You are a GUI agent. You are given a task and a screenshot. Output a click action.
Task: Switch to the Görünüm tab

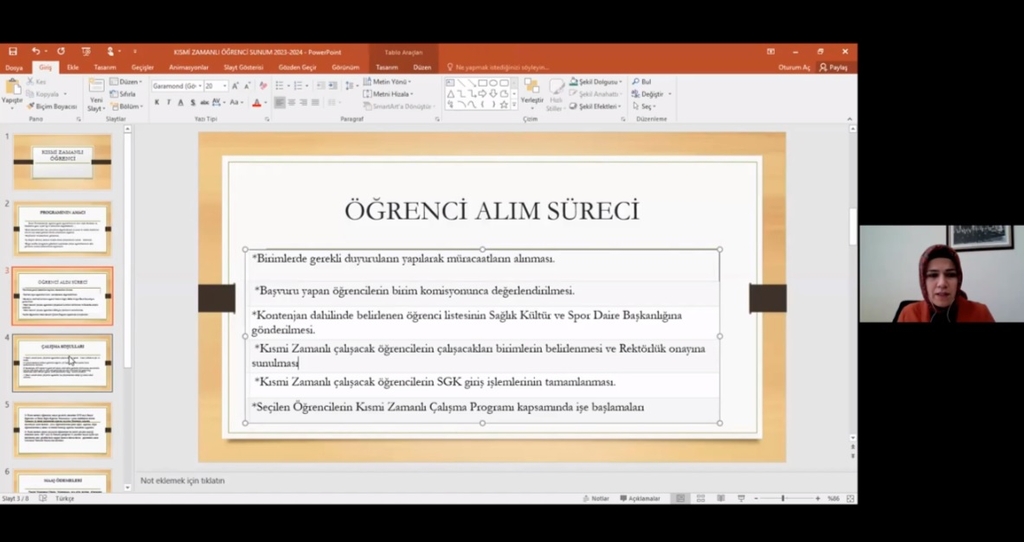(345, 67)
